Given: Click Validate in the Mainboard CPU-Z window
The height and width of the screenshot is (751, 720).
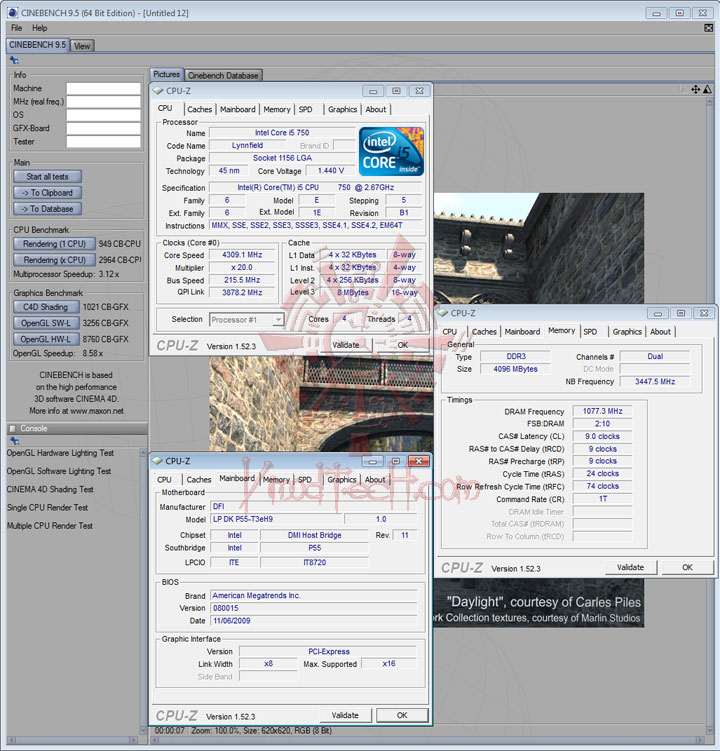Looking at the screenshot, I should pos(345,715).
